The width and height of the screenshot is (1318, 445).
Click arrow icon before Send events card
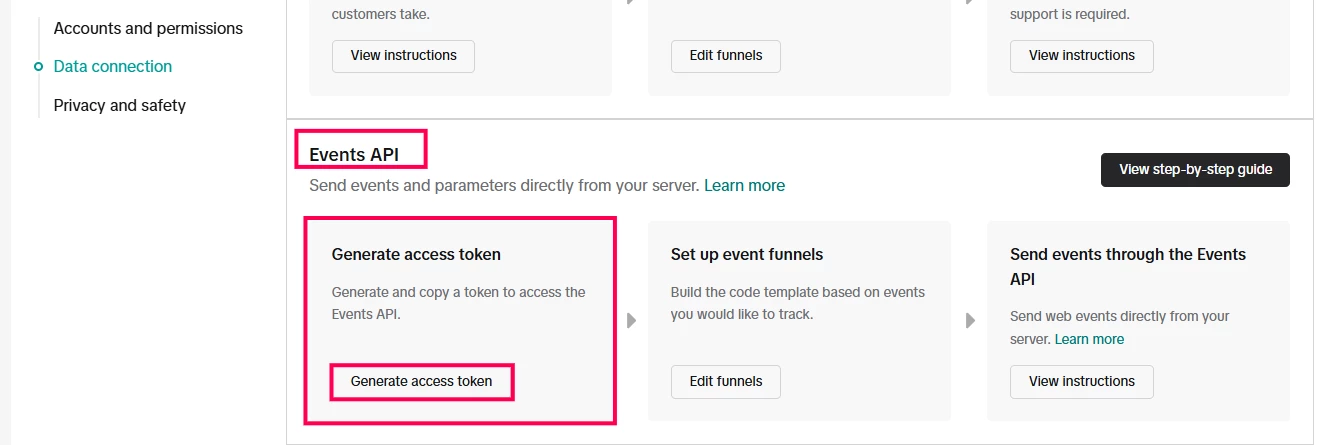click(x=970, y=321)
